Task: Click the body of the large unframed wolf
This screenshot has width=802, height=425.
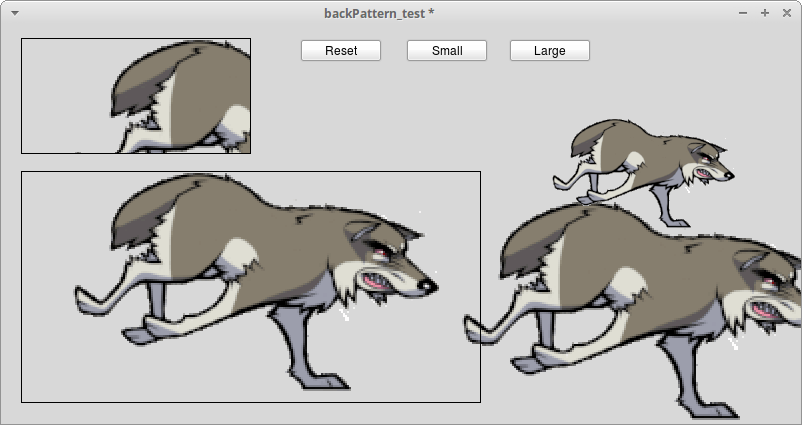Action: coord(640,270)
